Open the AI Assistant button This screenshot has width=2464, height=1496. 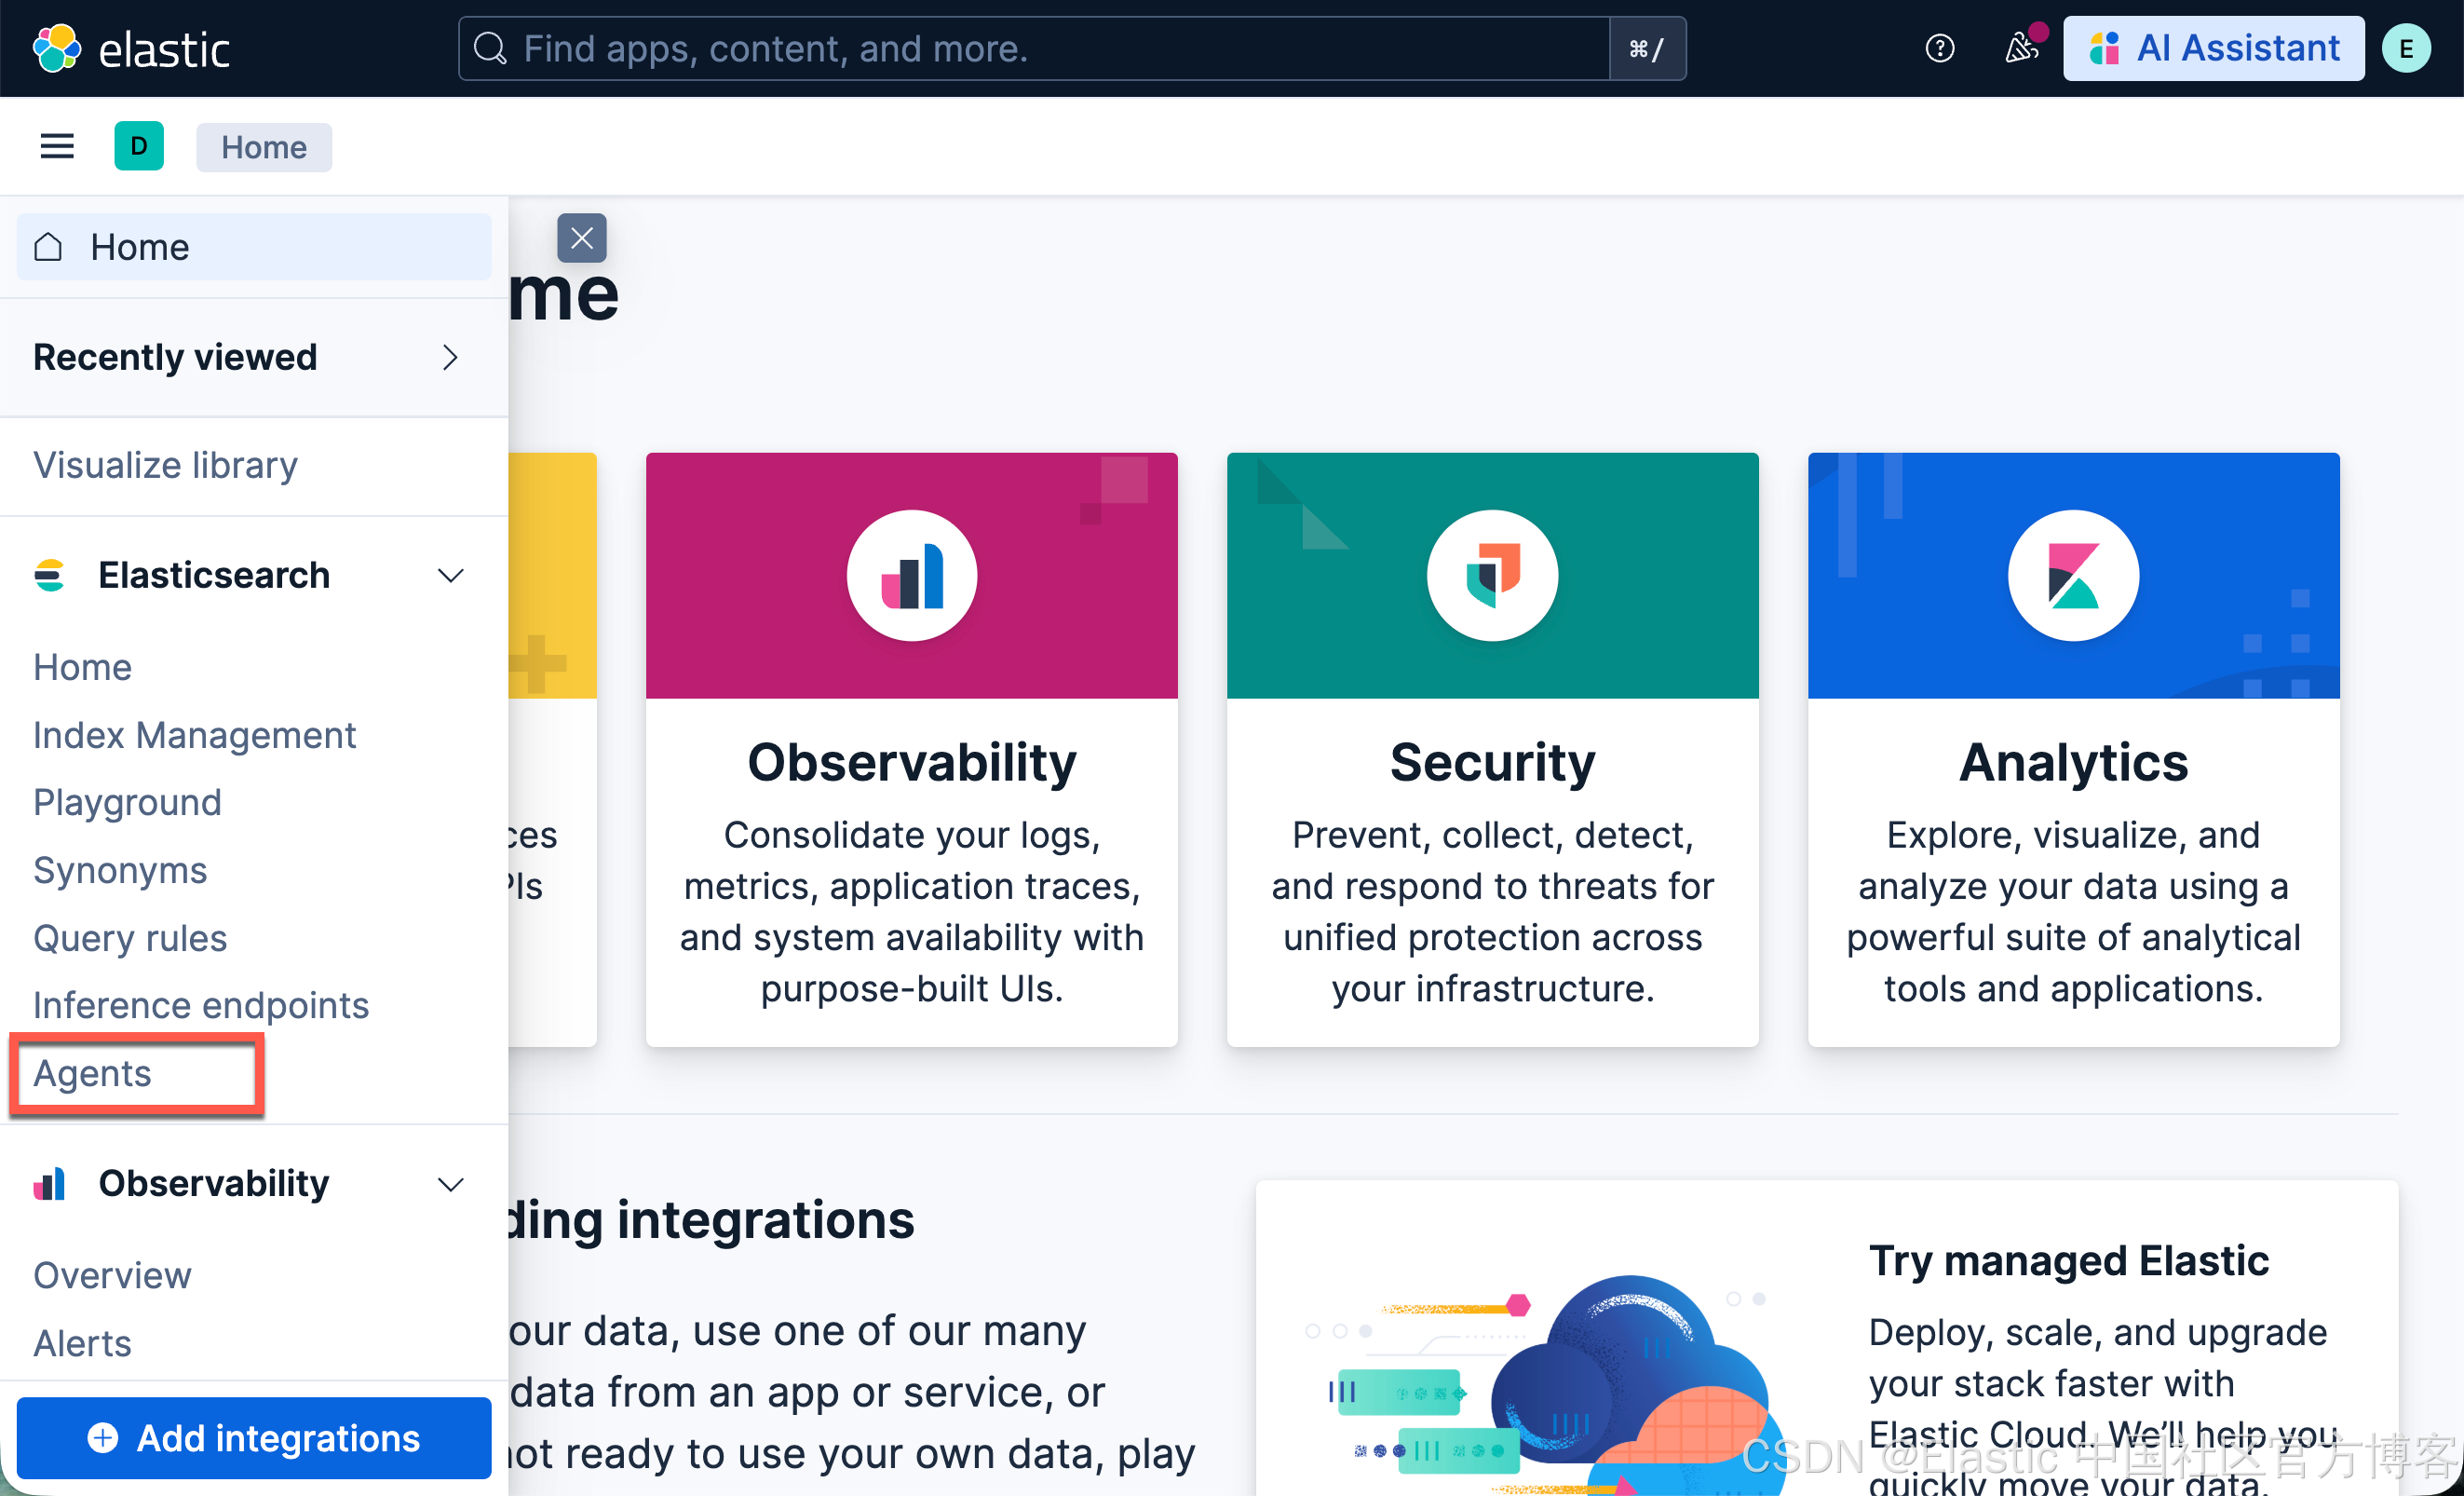tap(2213, 48)
